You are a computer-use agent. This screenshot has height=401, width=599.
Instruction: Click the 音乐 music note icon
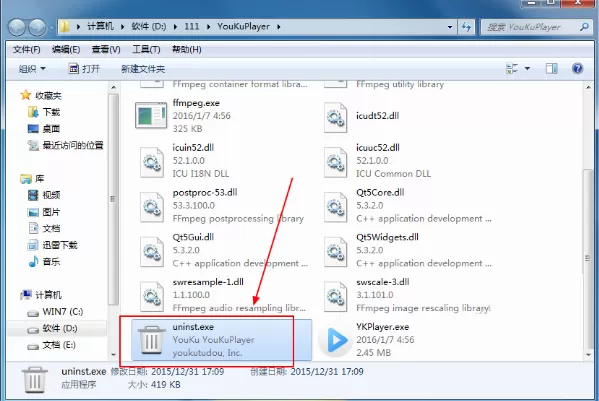pos(33,261)
